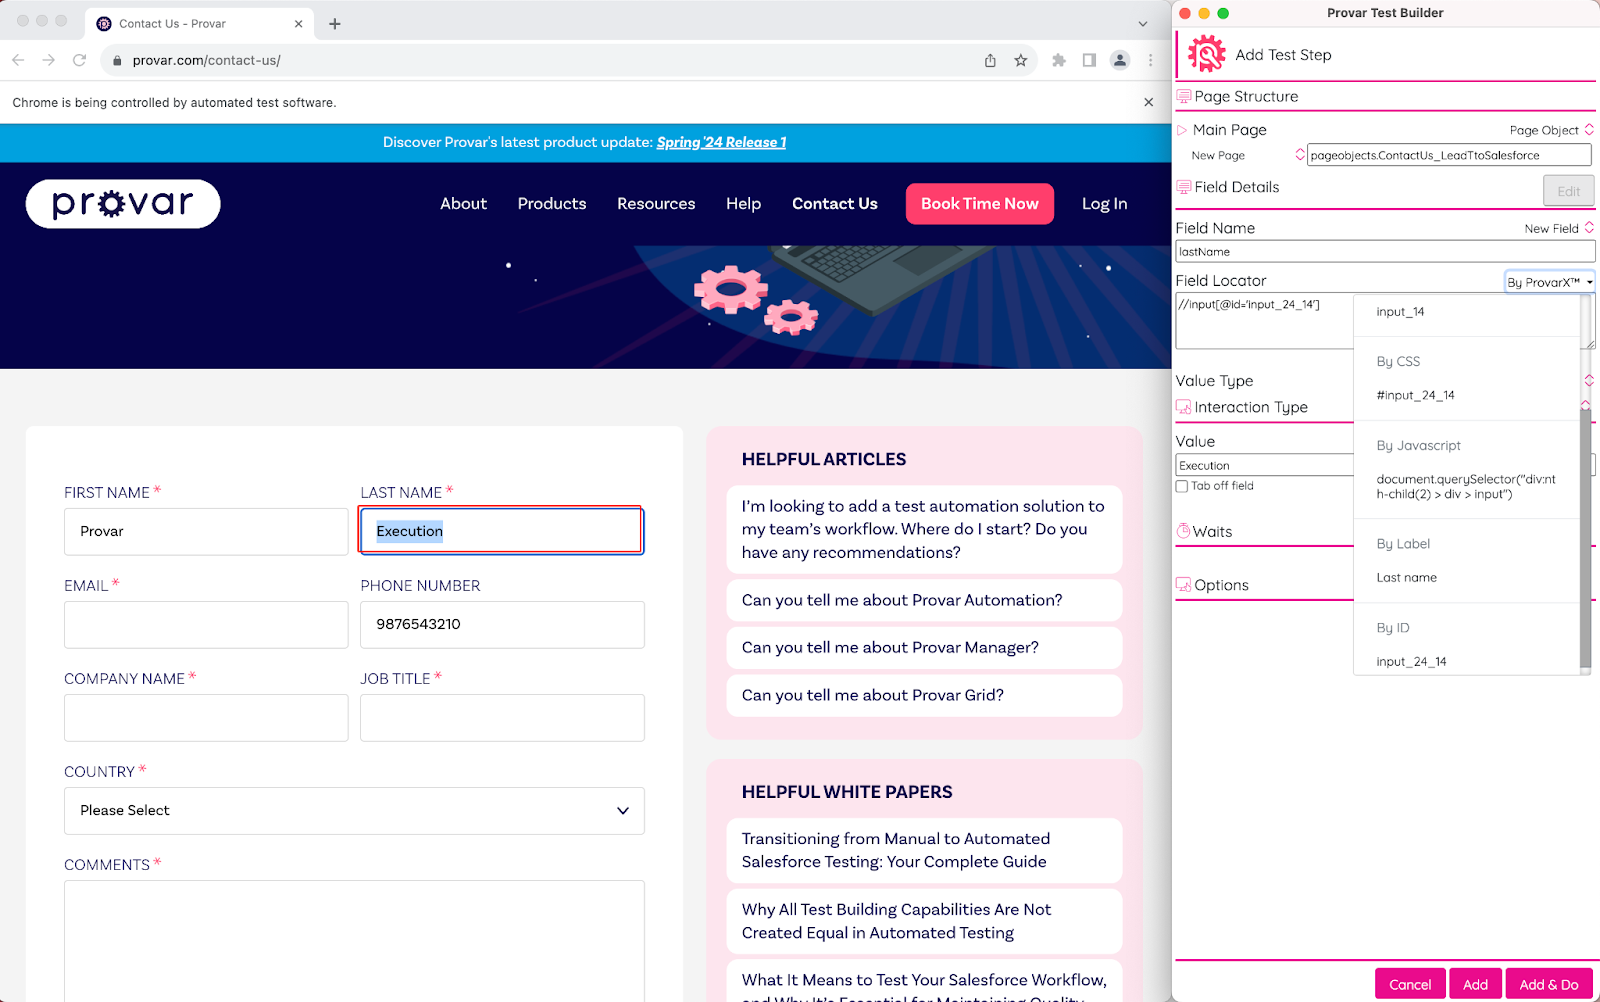Click the Chrome forward arrow
Image resolution: width=1600 pixels, height=1002 pixels.
pyautogui.click(x=48, y=60)
